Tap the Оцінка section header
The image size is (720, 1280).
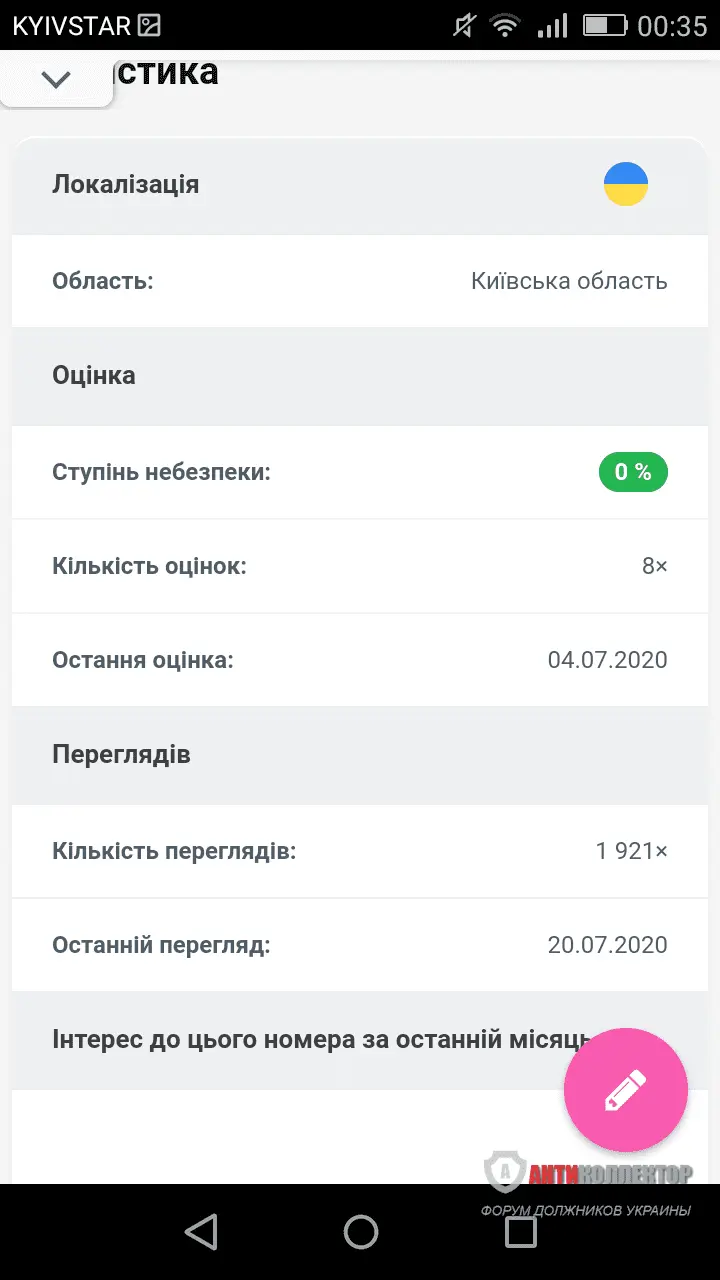(x=94, y=376)
